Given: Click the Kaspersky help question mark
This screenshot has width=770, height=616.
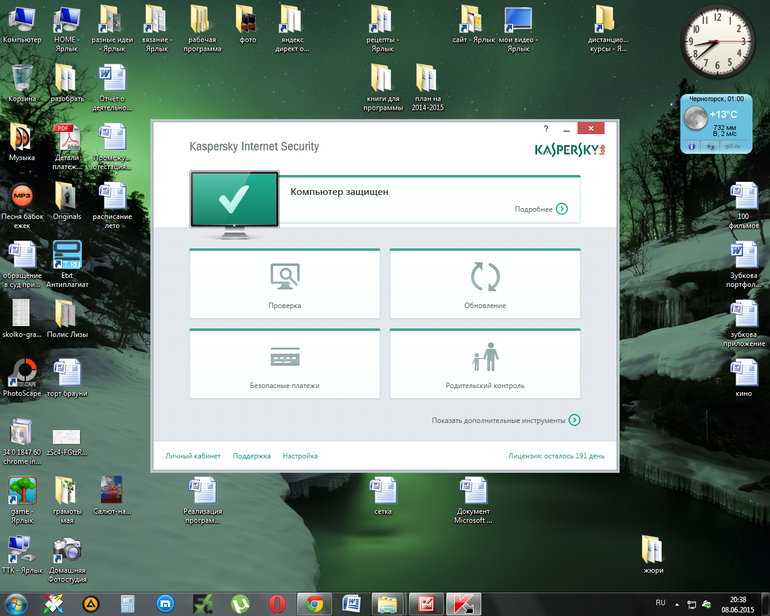Looking at the screenshot, I should [546, 129].
